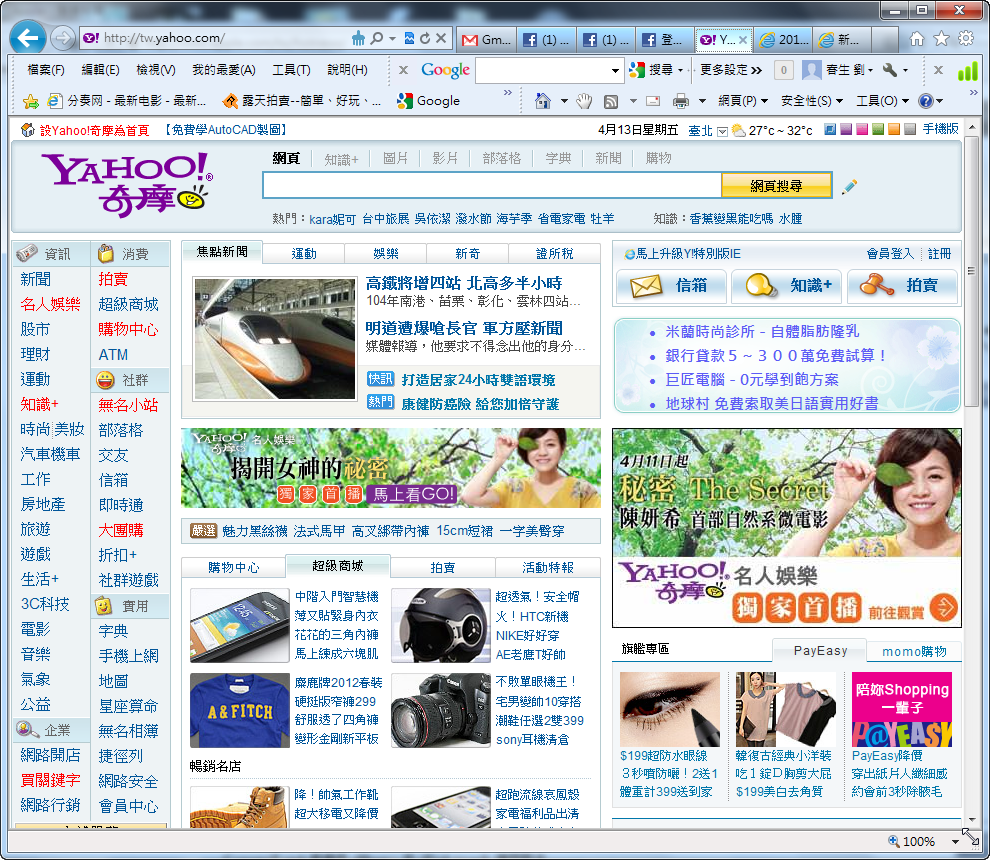
Task: Click the browser Forward arrow
Action: click(63, 38)
